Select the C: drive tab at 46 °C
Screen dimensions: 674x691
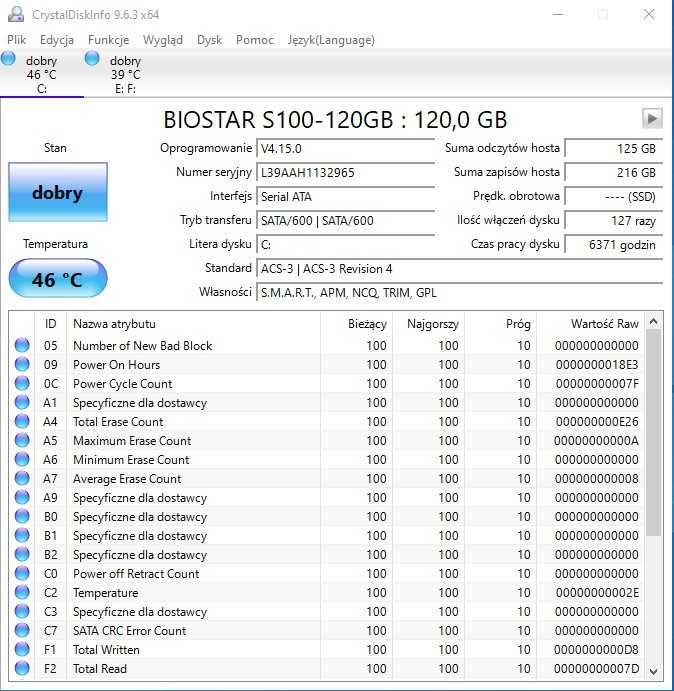[x=41, y=74]
